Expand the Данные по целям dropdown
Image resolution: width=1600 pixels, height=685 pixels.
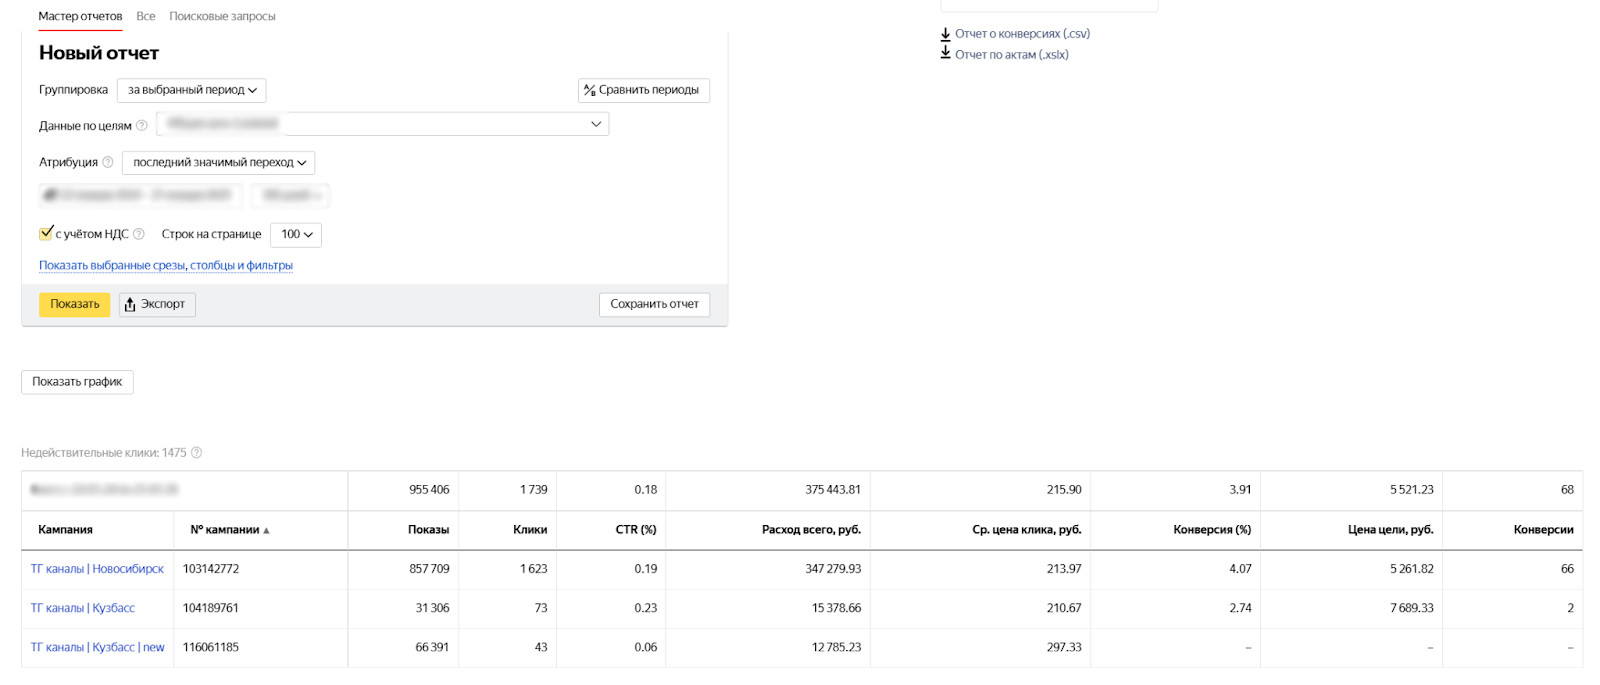pyautogui.click(x=595, y=124)
